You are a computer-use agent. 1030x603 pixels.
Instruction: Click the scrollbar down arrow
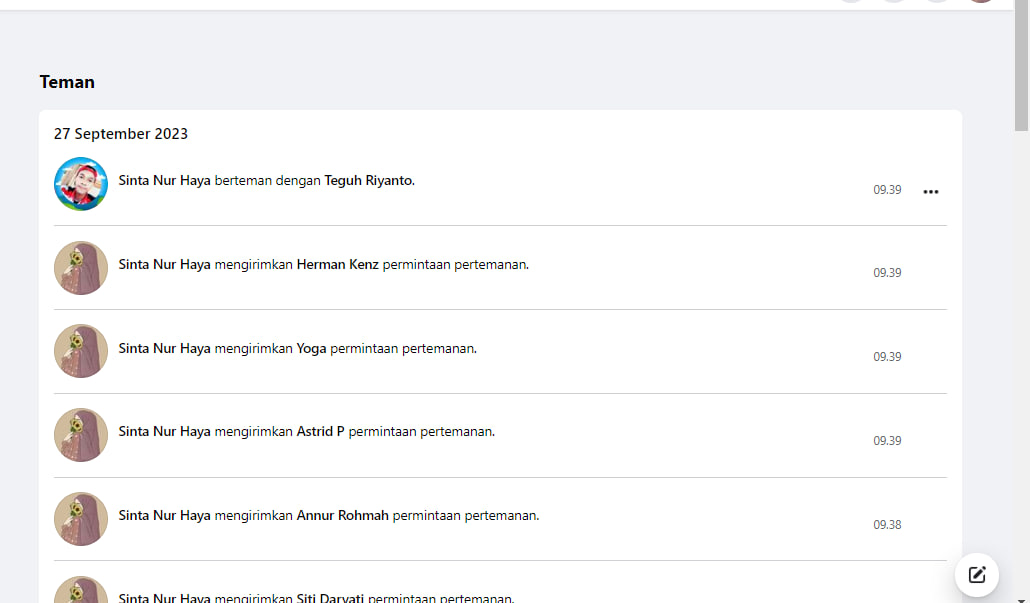pos(1021,599)
